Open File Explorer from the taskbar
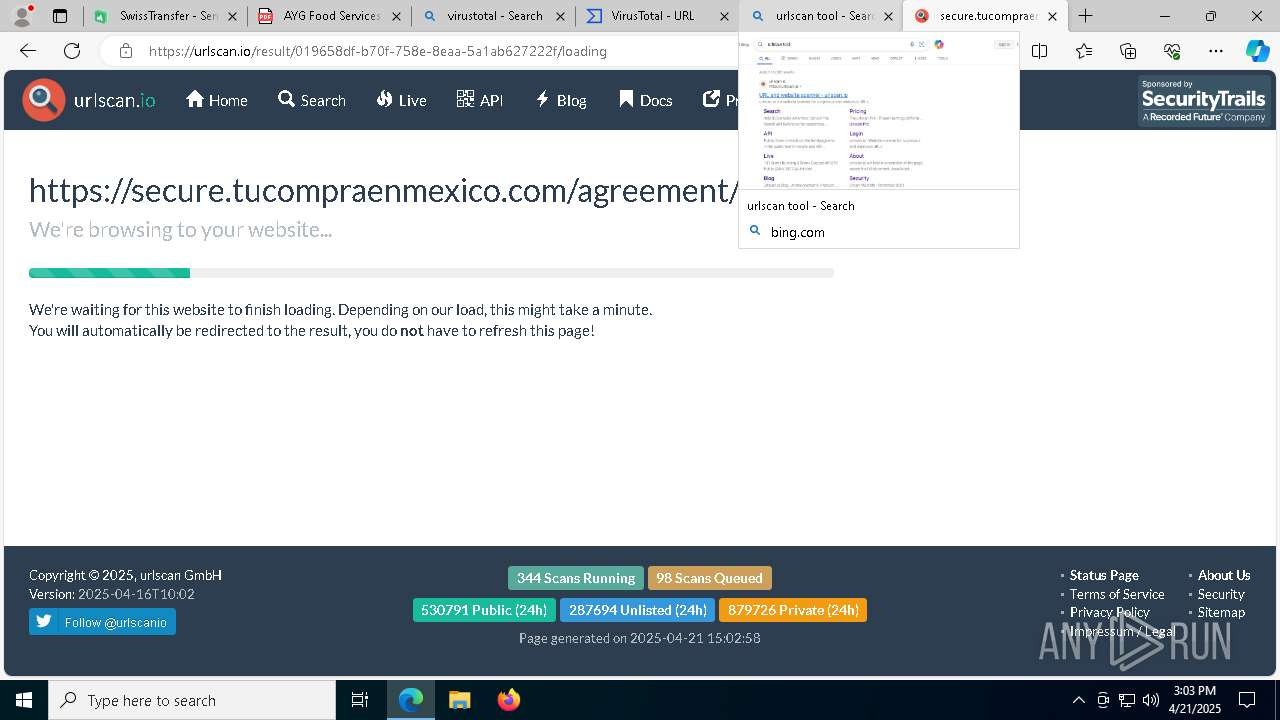Screen dimensions: 1280x720 click(x=459, y=700)
